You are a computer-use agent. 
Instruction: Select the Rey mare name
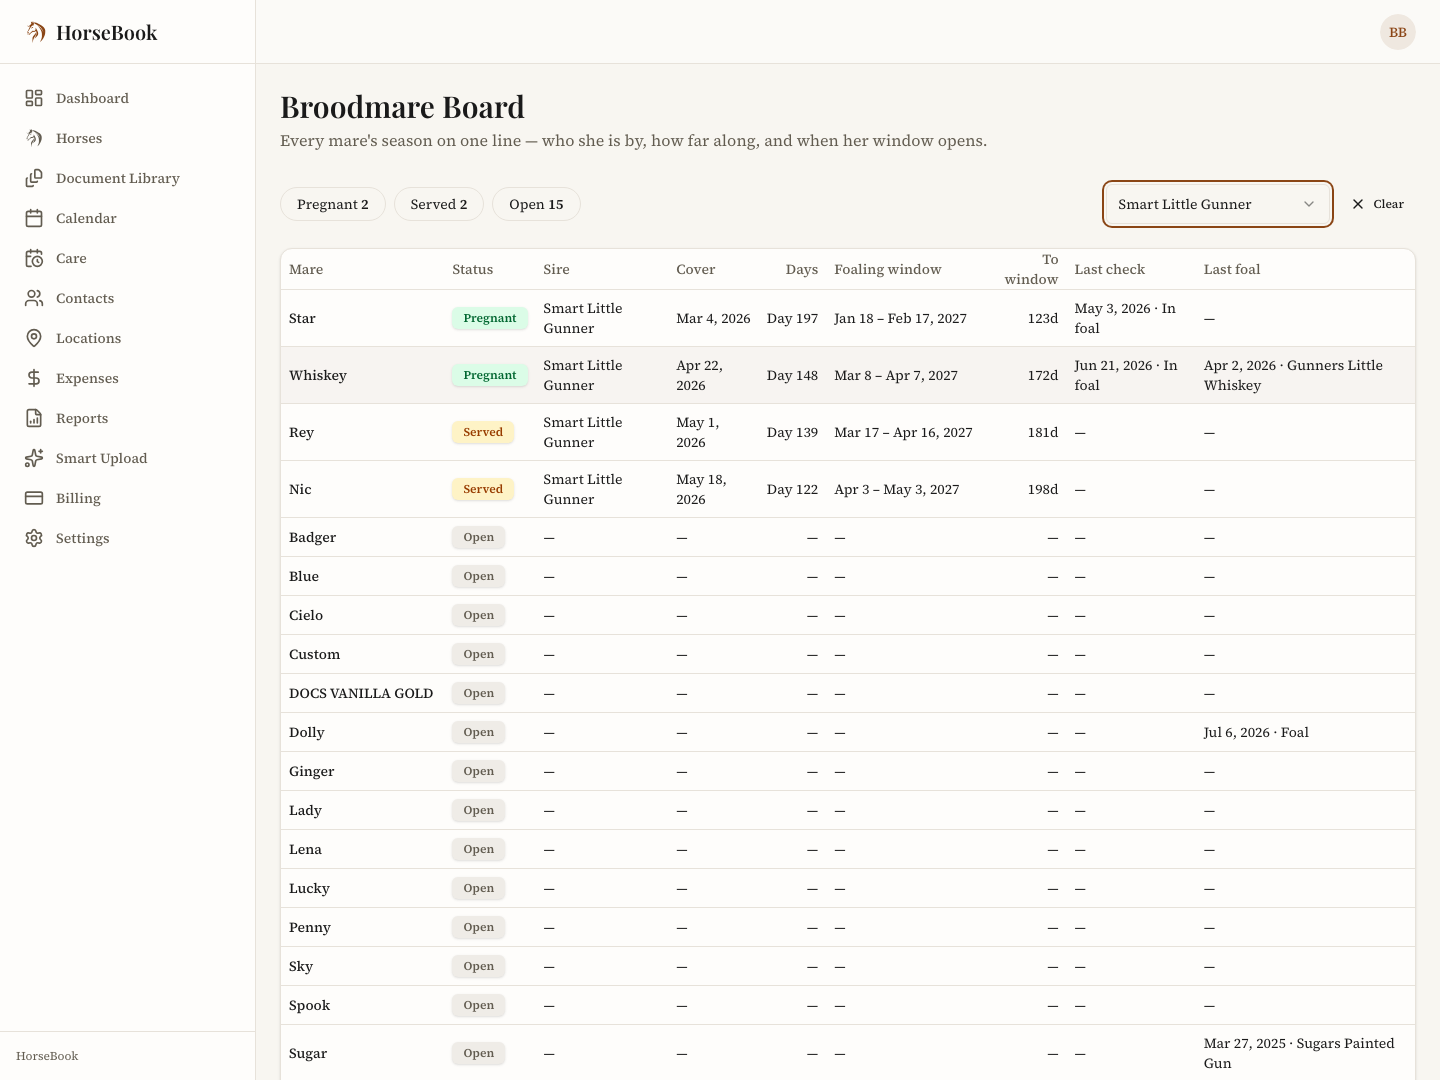tap(301, 432)
